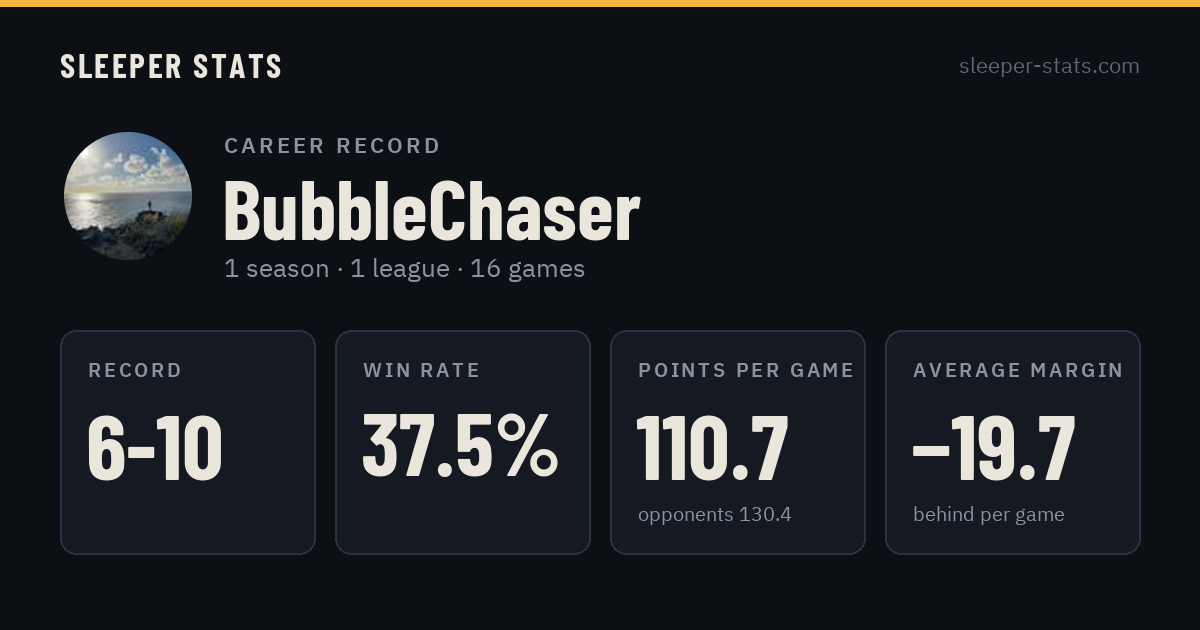Image resolution: width=1200 pixels, height=630 pixels.
Task: Click the 6-10 record value
Action: pos(155,448)
